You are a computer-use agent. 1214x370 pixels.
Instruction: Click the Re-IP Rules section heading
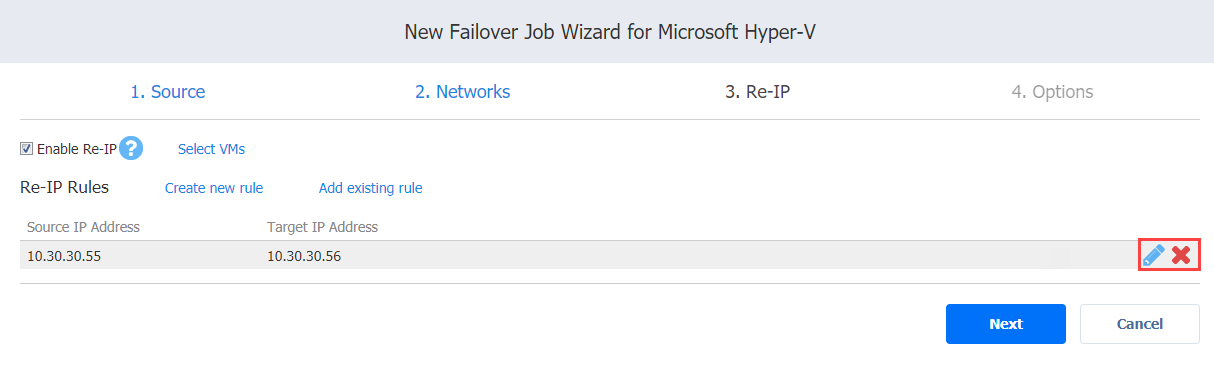coord(64,187)
